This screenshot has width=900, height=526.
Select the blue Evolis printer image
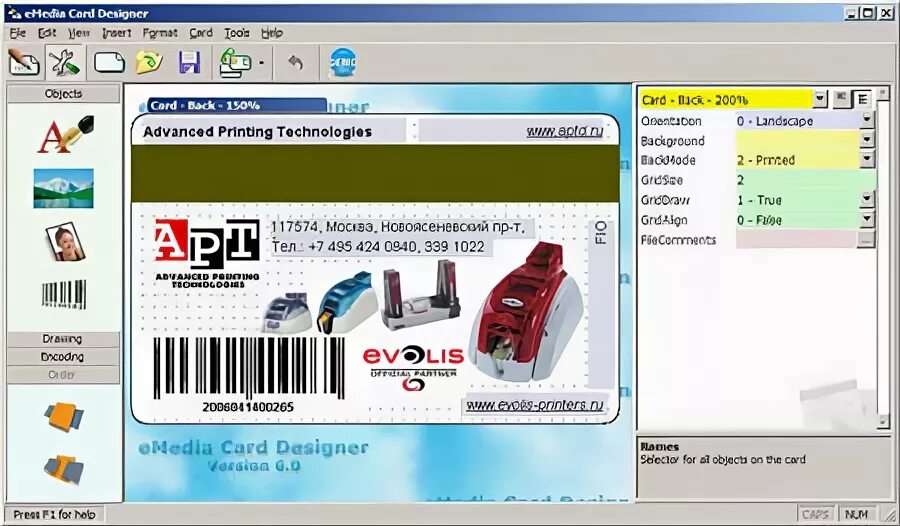347,303
